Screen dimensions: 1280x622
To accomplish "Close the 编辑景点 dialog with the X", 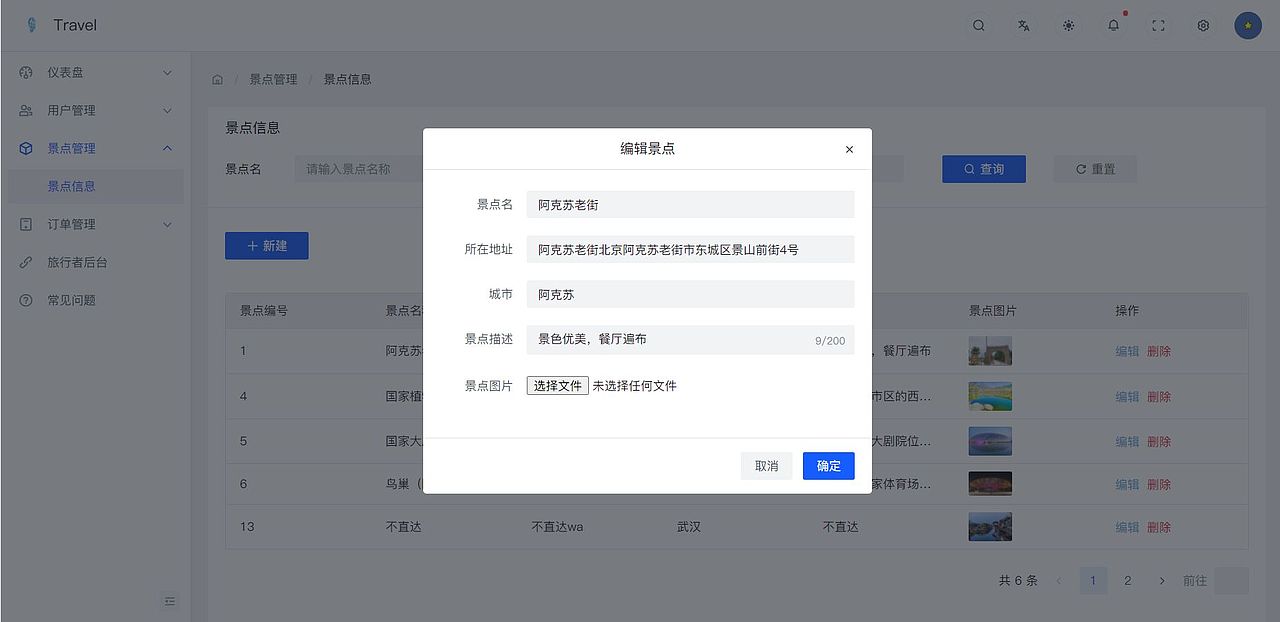I will [849, 149].
